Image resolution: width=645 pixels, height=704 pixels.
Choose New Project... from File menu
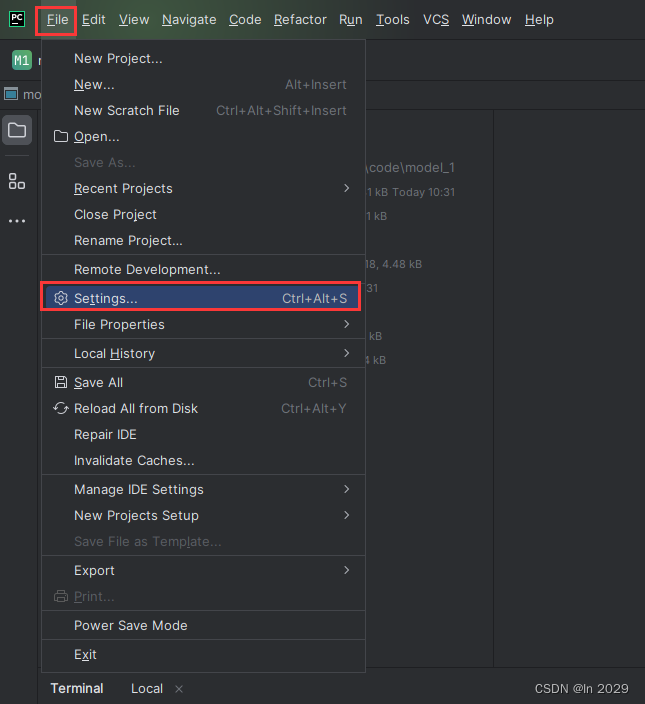click(203, 59)
